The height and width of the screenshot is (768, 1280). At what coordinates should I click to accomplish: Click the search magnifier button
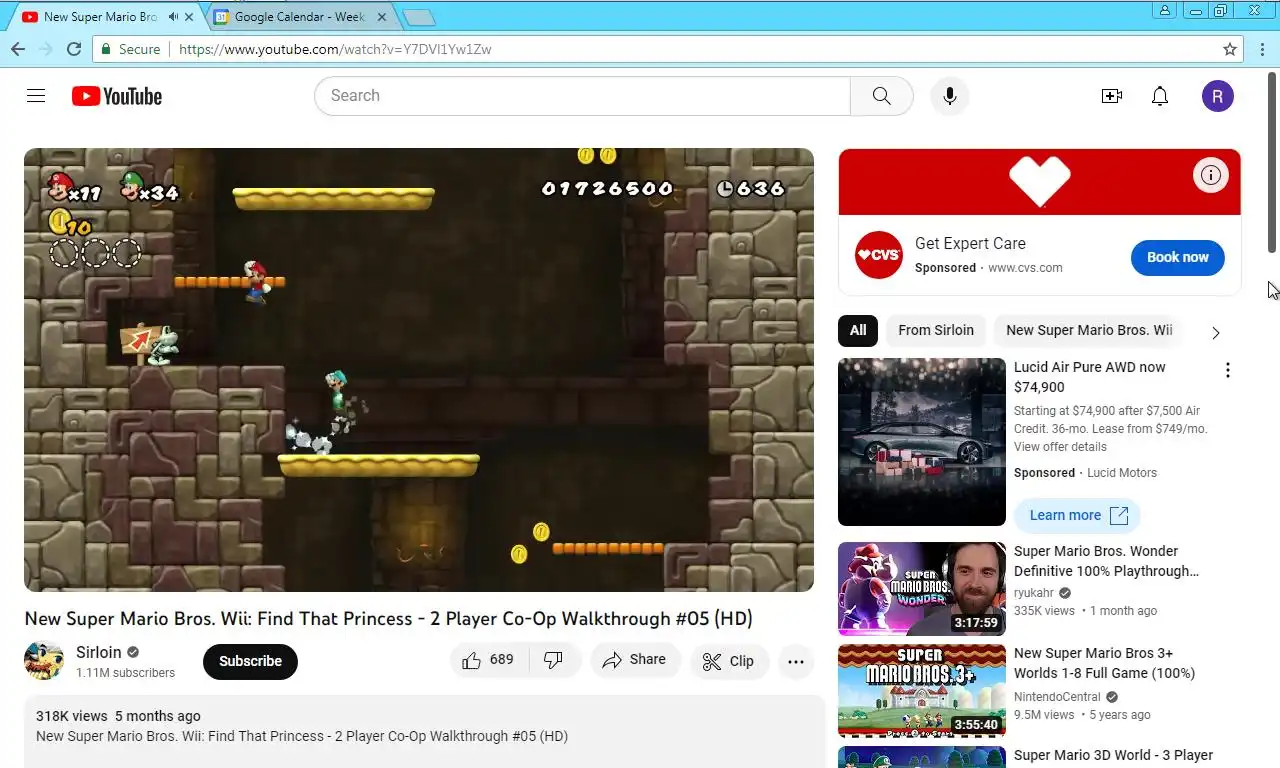tap(881, 96)
